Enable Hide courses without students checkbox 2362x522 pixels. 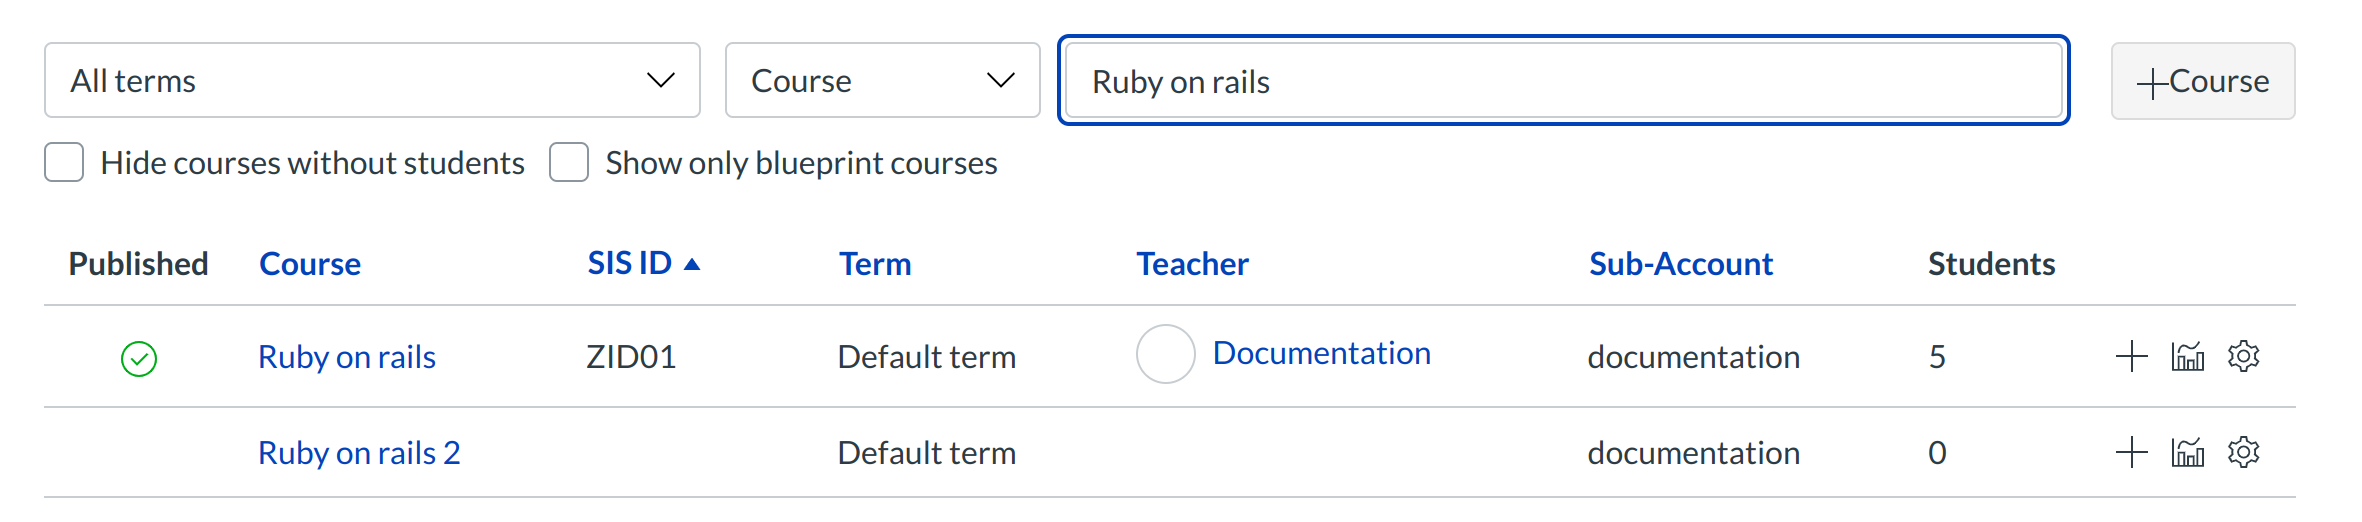[x=64, y=162]
